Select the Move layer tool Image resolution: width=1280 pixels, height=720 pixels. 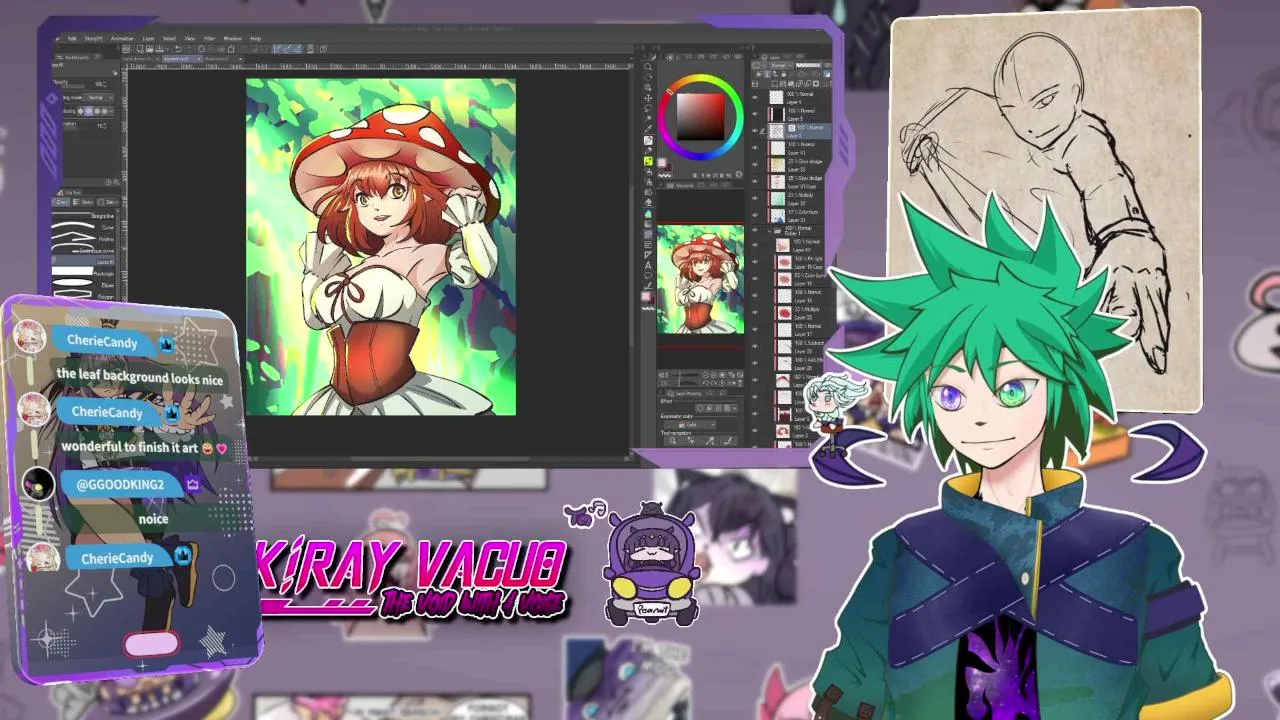(x=648, y=98)
